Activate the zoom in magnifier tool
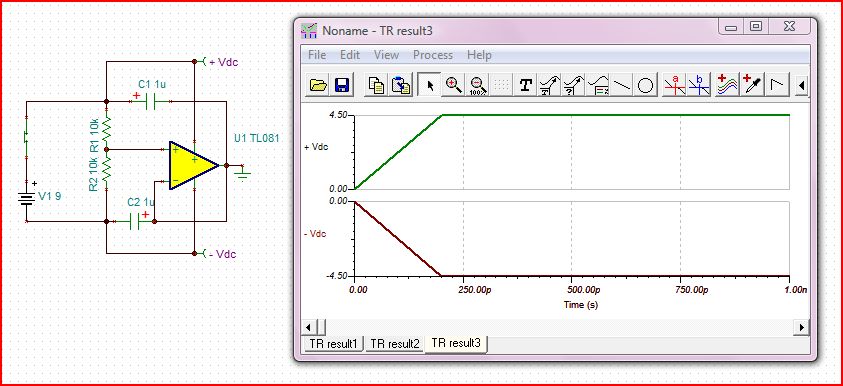The image size is (843, 386). pos(454,85)
